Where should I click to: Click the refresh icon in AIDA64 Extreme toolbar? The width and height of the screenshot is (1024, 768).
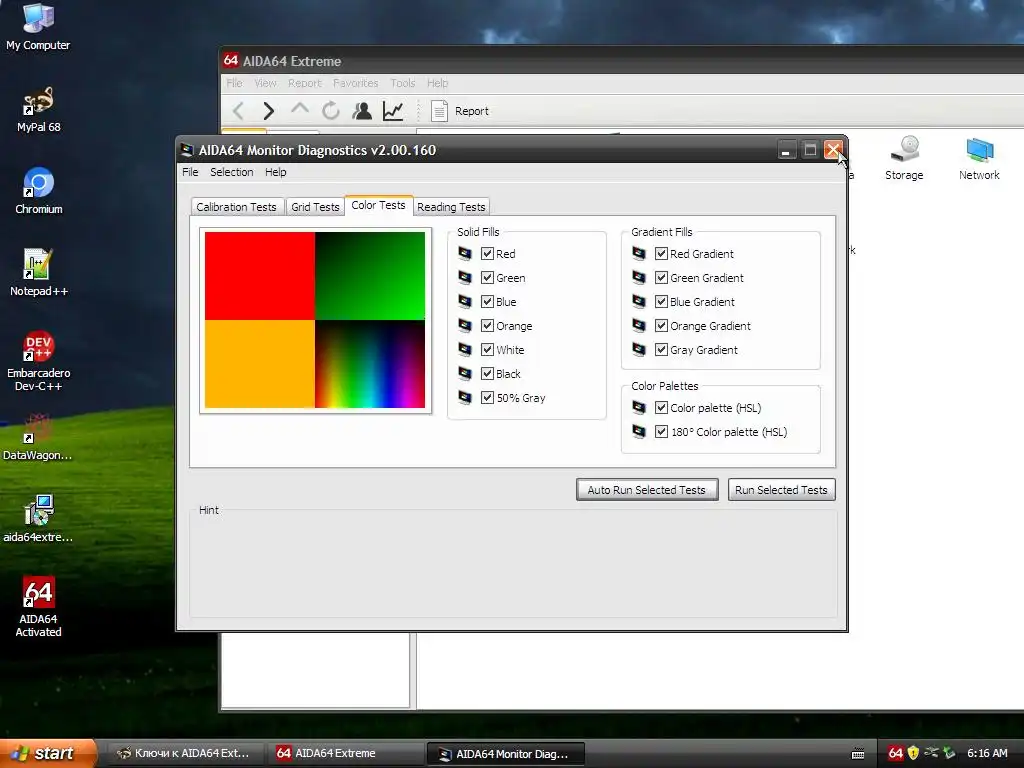click(x=330, y=111)
